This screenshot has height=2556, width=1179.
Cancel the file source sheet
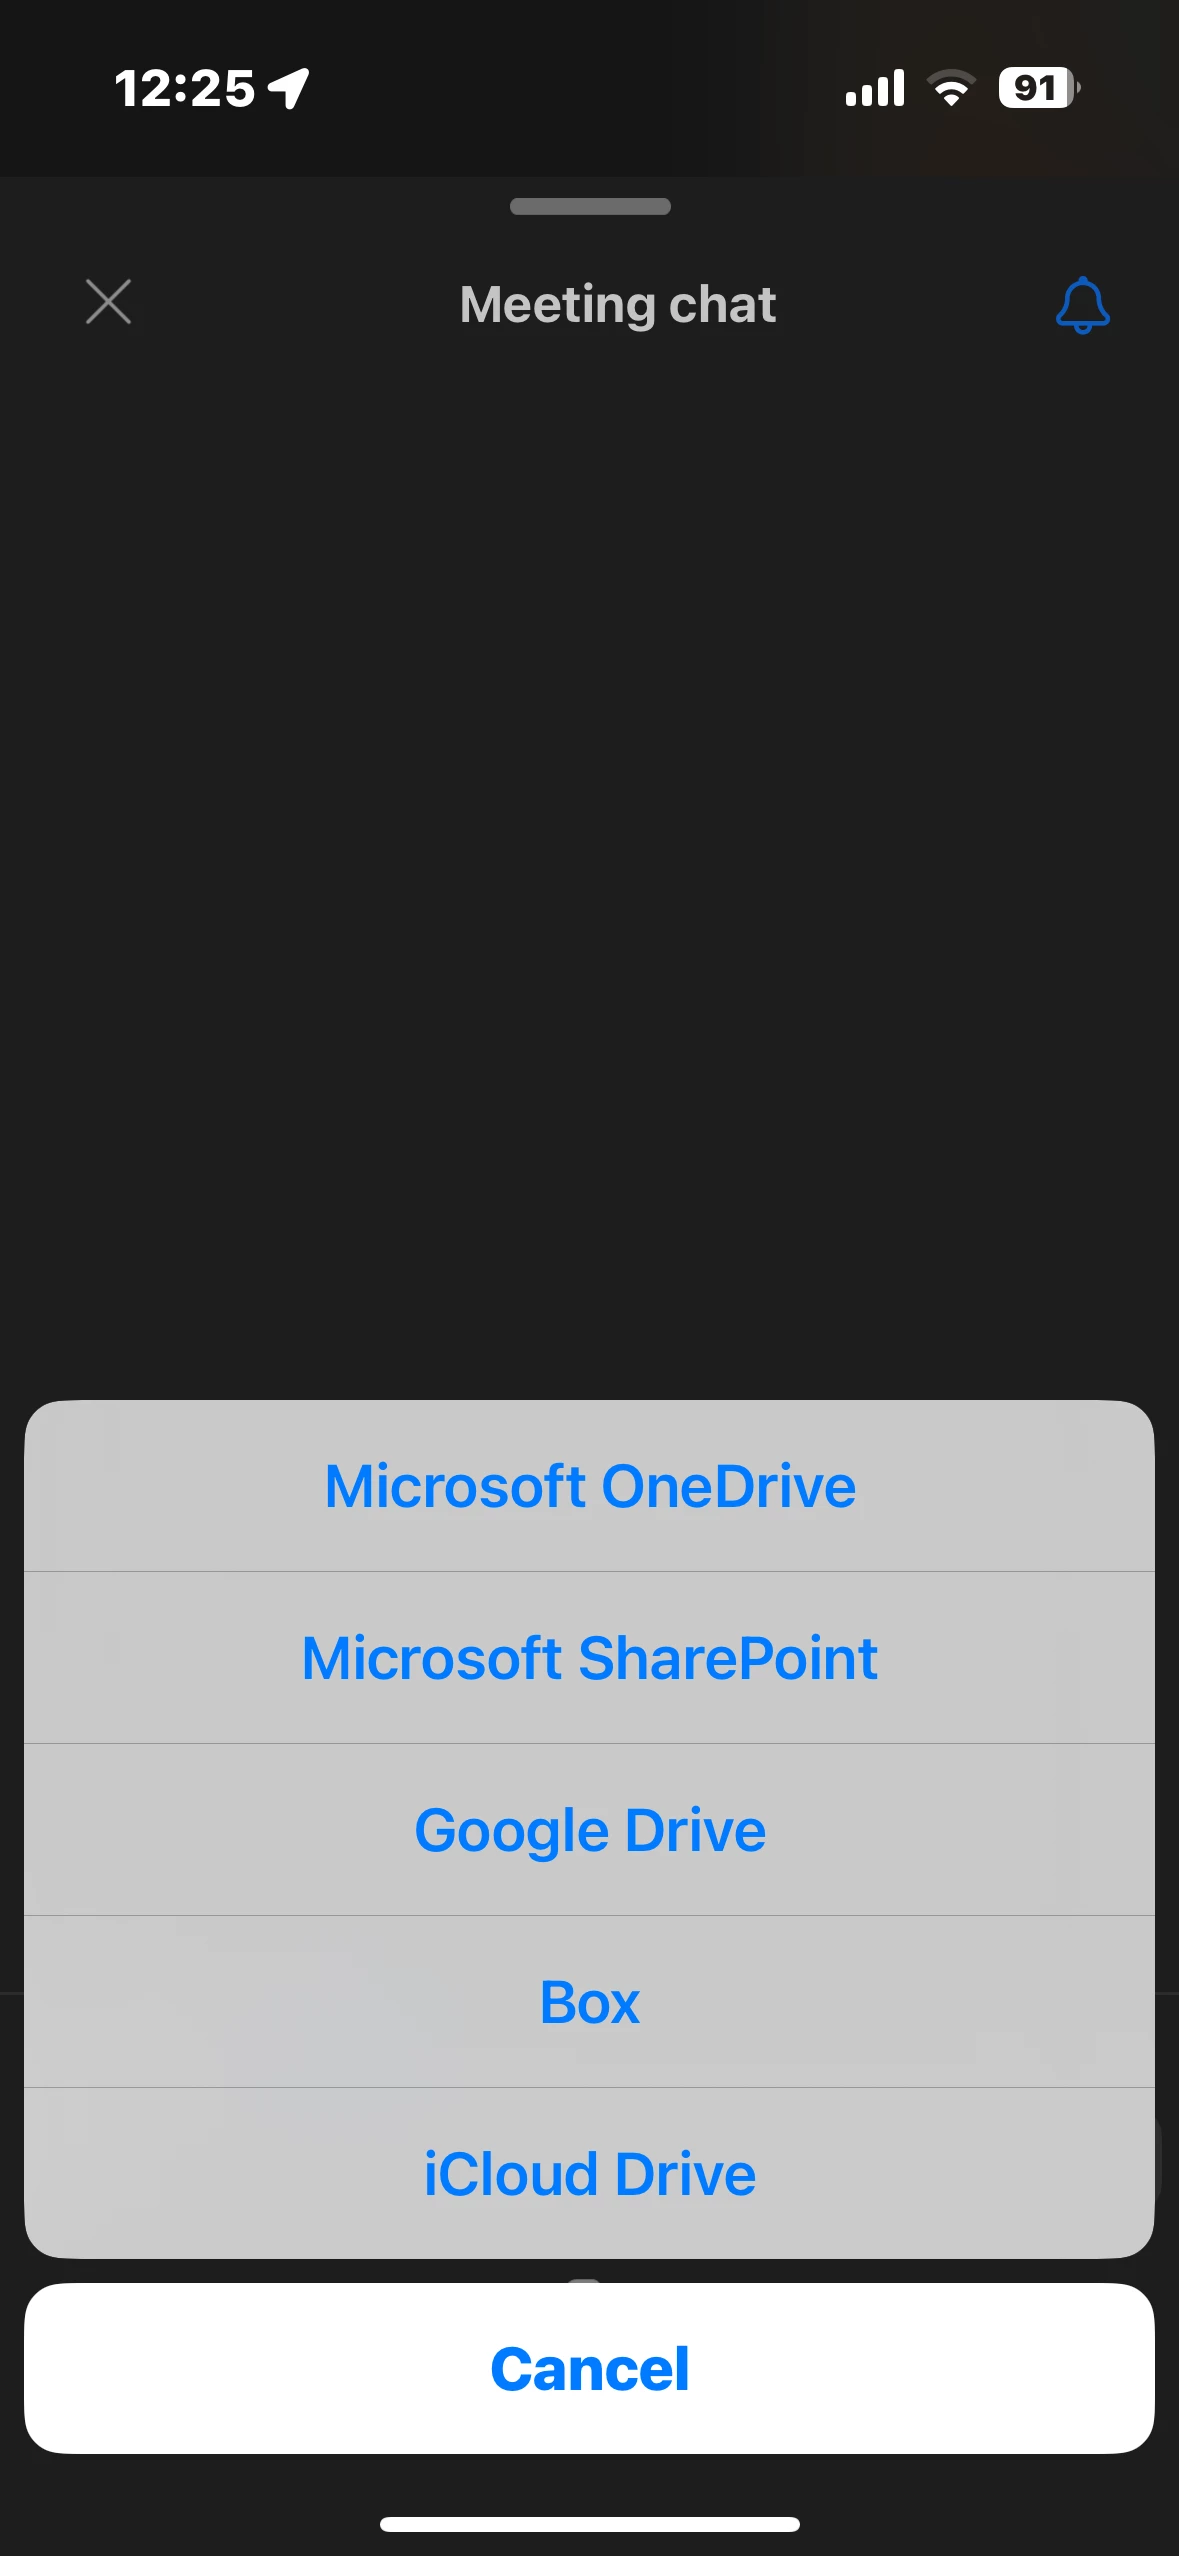coord(589,2368)
